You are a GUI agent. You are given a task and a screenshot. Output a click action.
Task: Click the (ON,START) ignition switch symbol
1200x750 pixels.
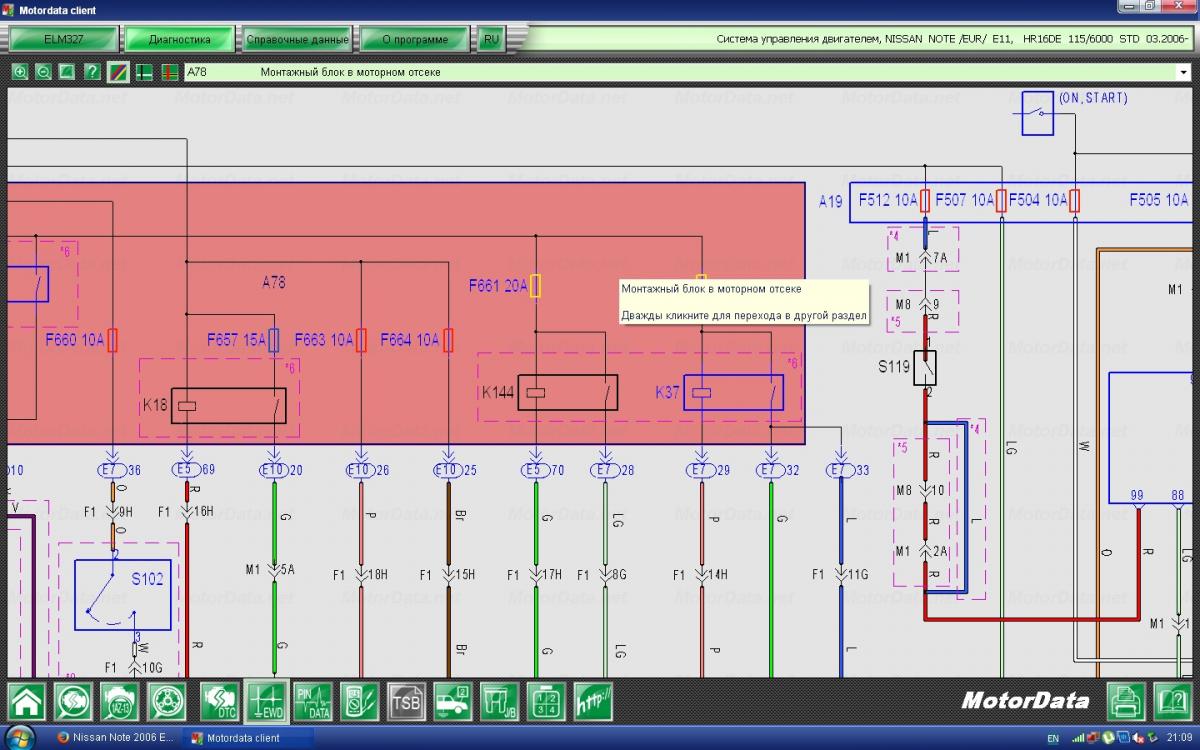pos(1037,113)
